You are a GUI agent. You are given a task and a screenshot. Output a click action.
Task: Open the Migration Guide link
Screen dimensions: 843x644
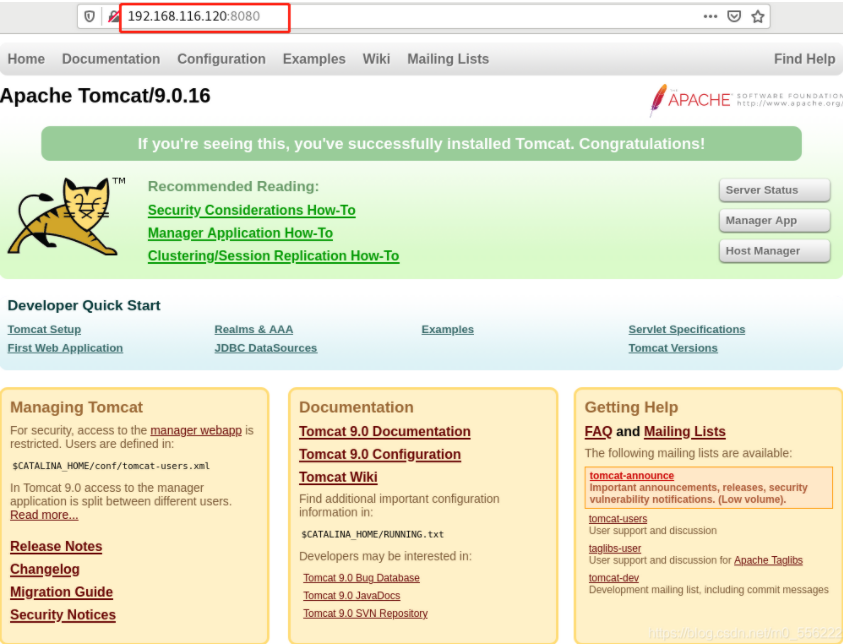coord(61,592)
